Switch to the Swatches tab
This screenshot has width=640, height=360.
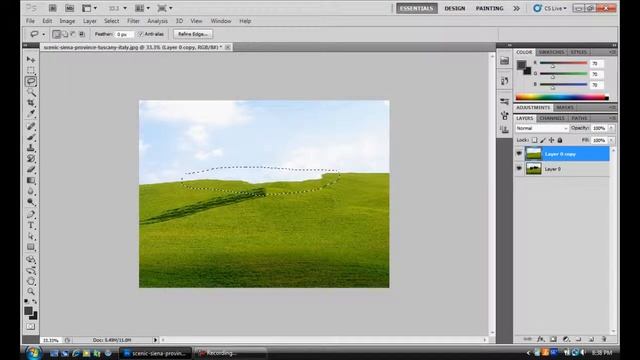point(551,52)
